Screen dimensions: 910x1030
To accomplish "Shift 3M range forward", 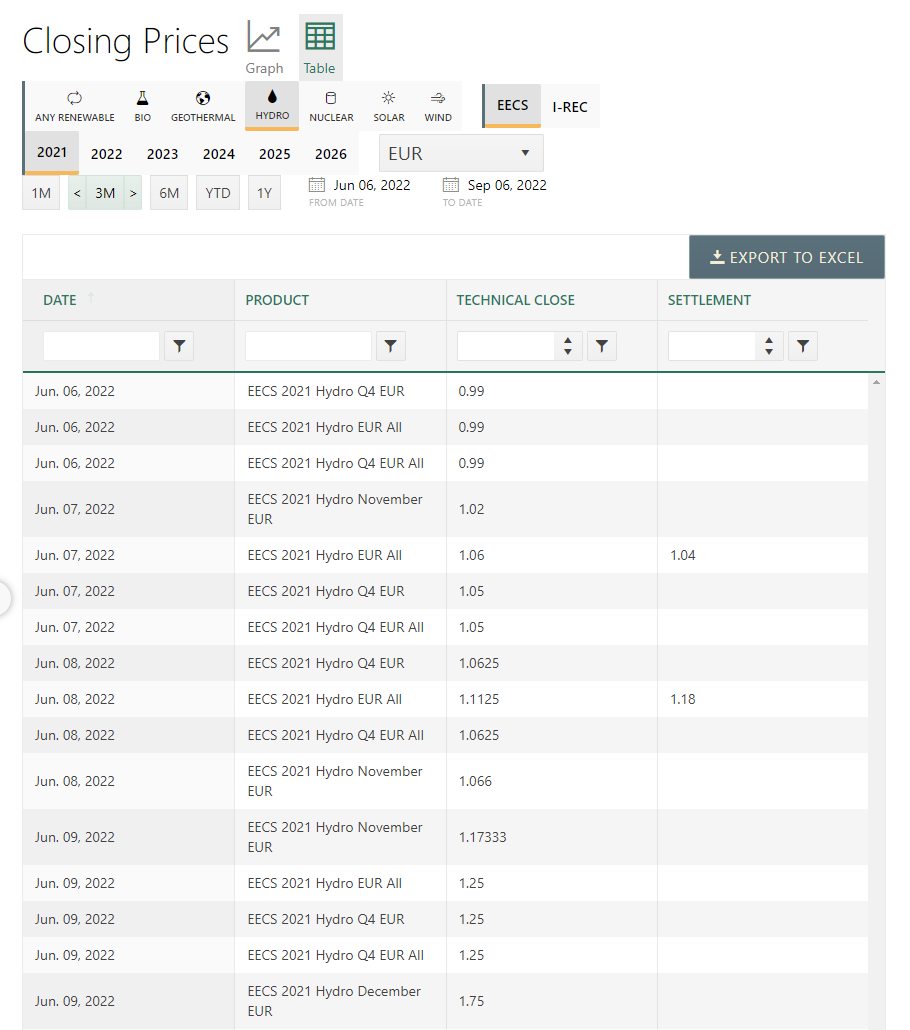I will click(x=133, y=193).
